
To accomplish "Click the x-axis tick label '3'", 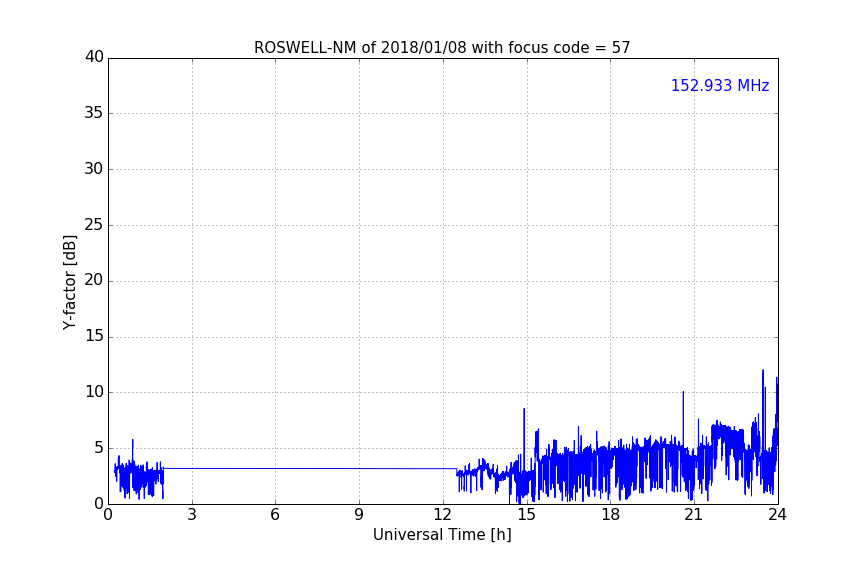I will pos(192,515).
